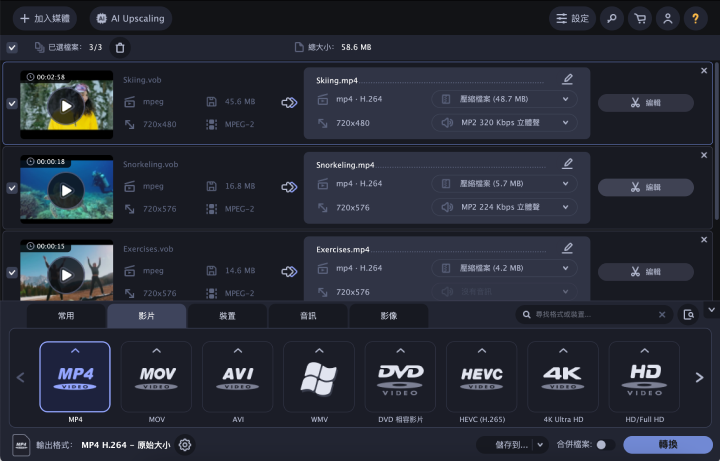
Task: Click the 轉換 convert button
Action: [668, 444]
